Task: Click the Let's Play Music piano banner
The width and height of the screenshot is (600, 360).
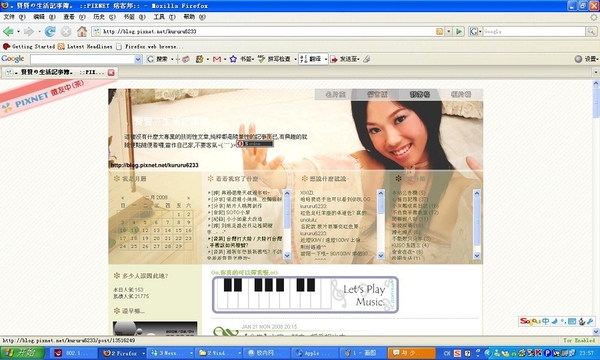Action: (305, 295)
